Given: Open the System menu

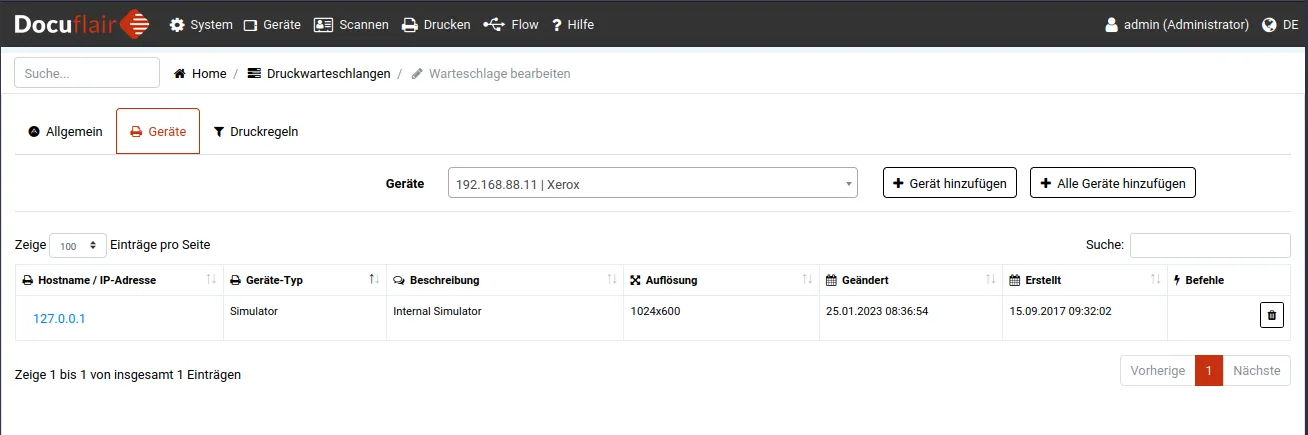Looking at the screenshot, I should click(201, 25).
